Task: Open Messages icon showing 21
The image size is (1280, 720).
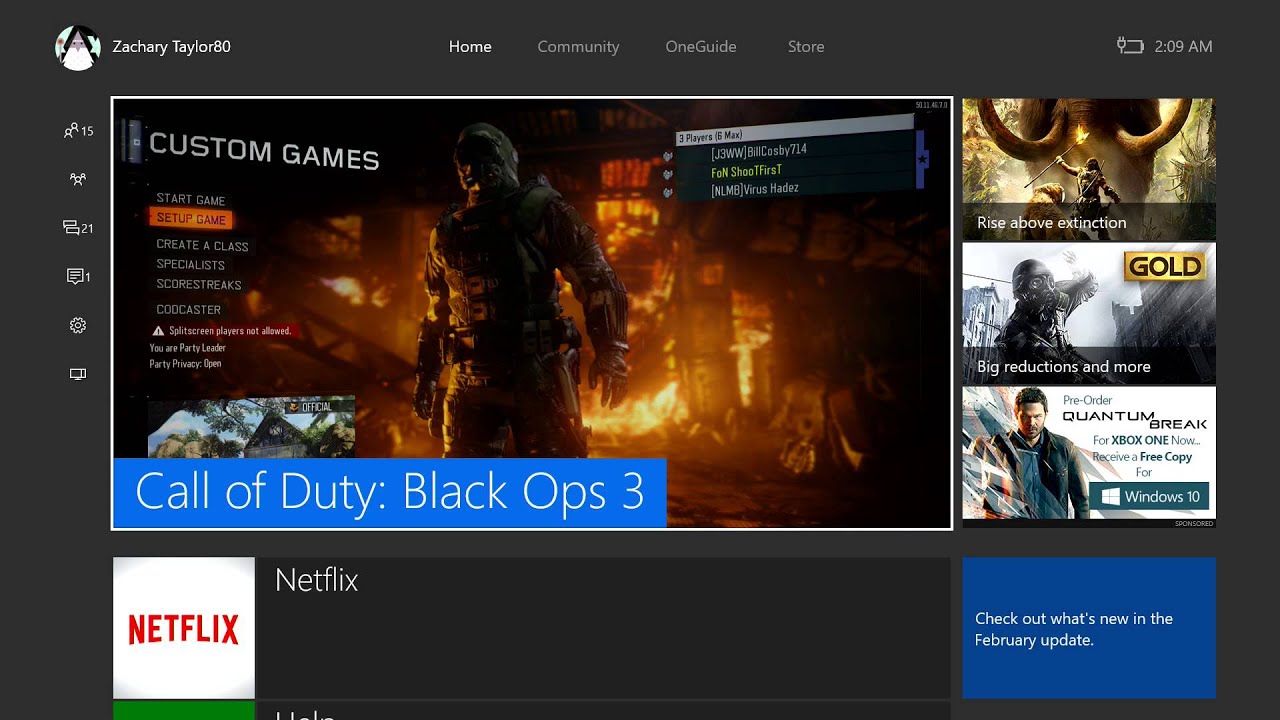Action: 78,228
